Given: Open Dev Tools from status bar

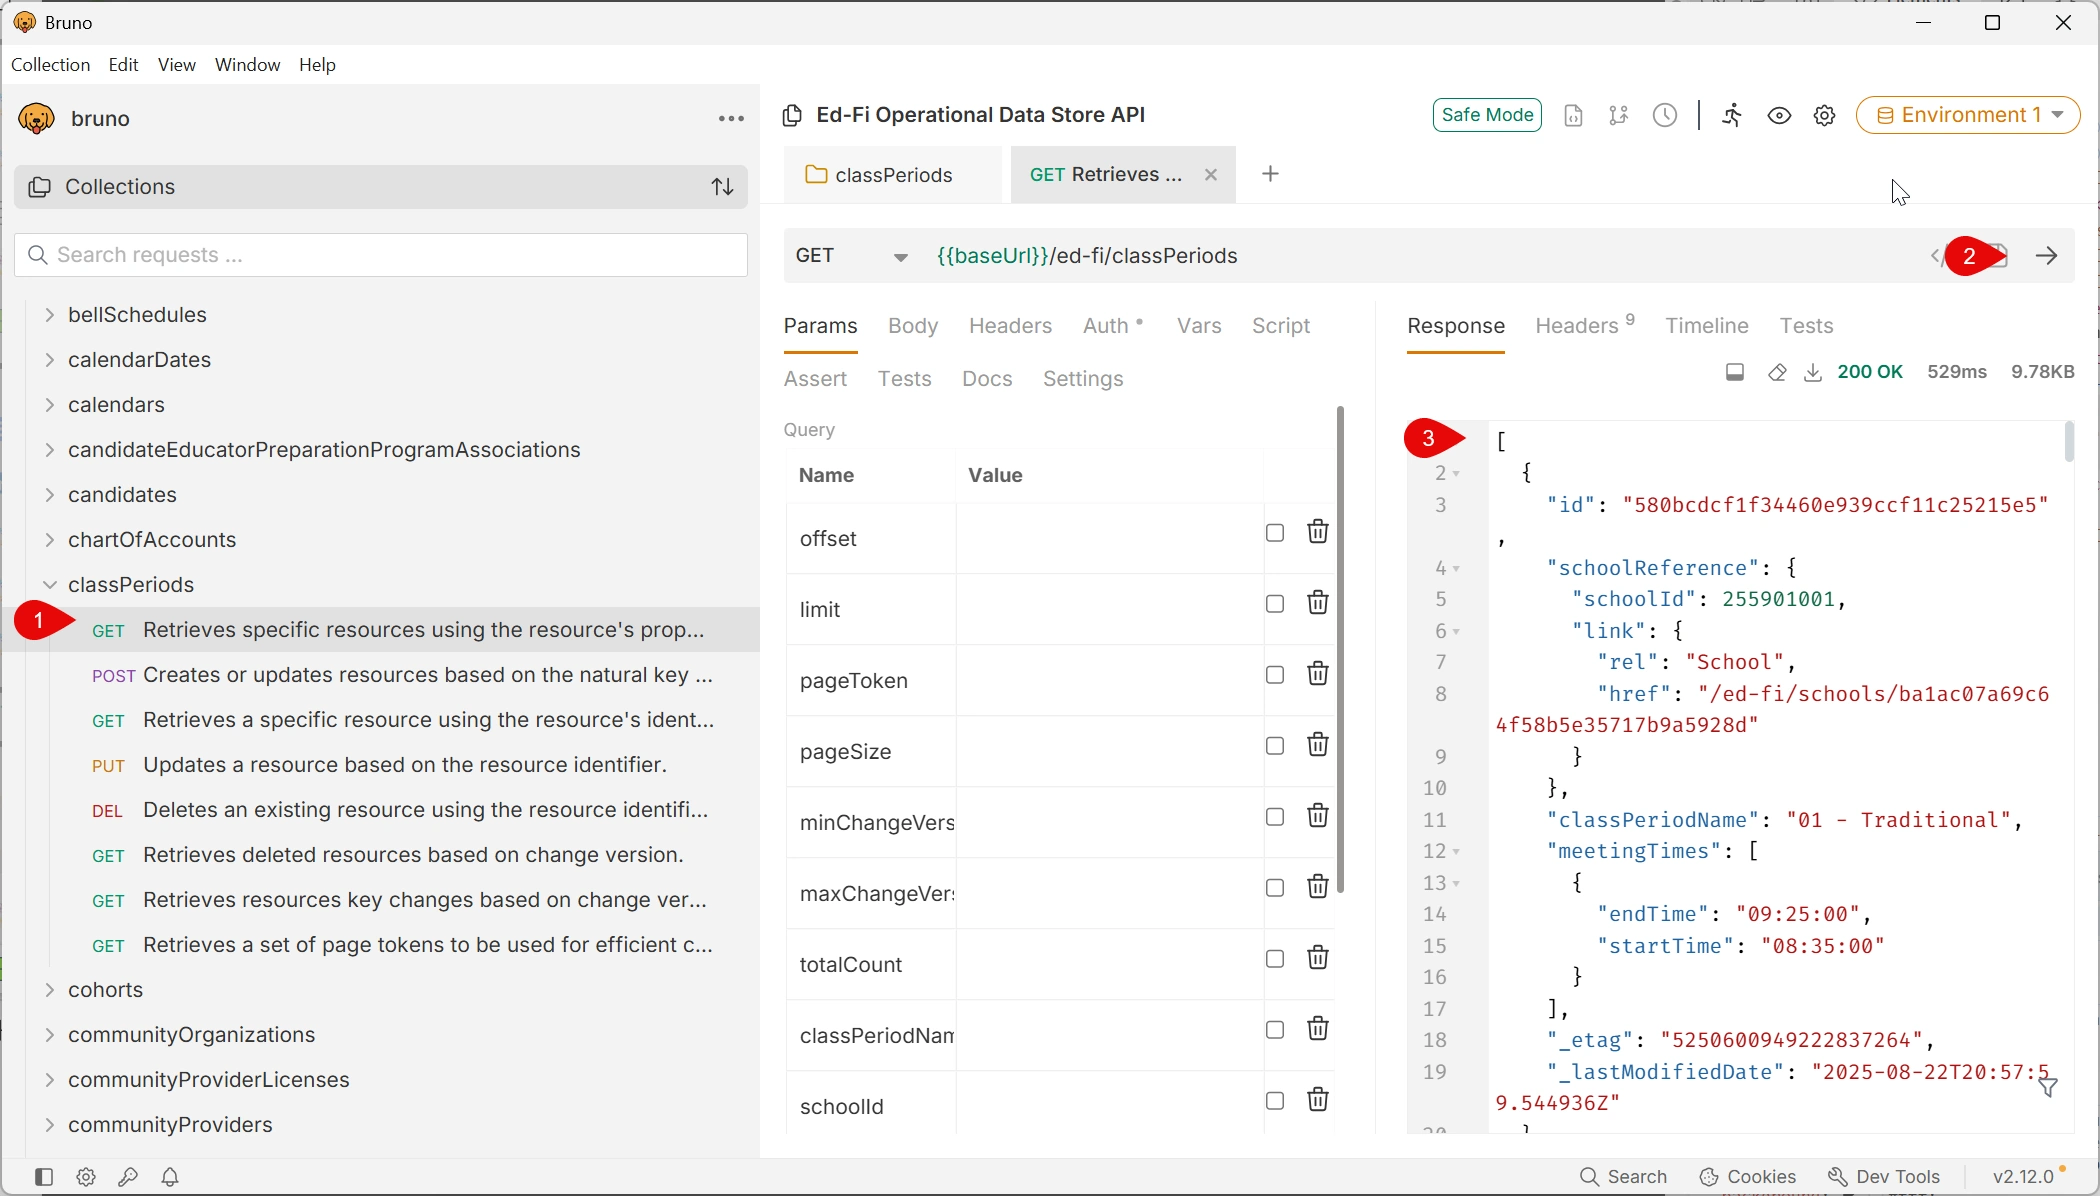Looking at the screenshot, I should (x=1884, y=1177).
